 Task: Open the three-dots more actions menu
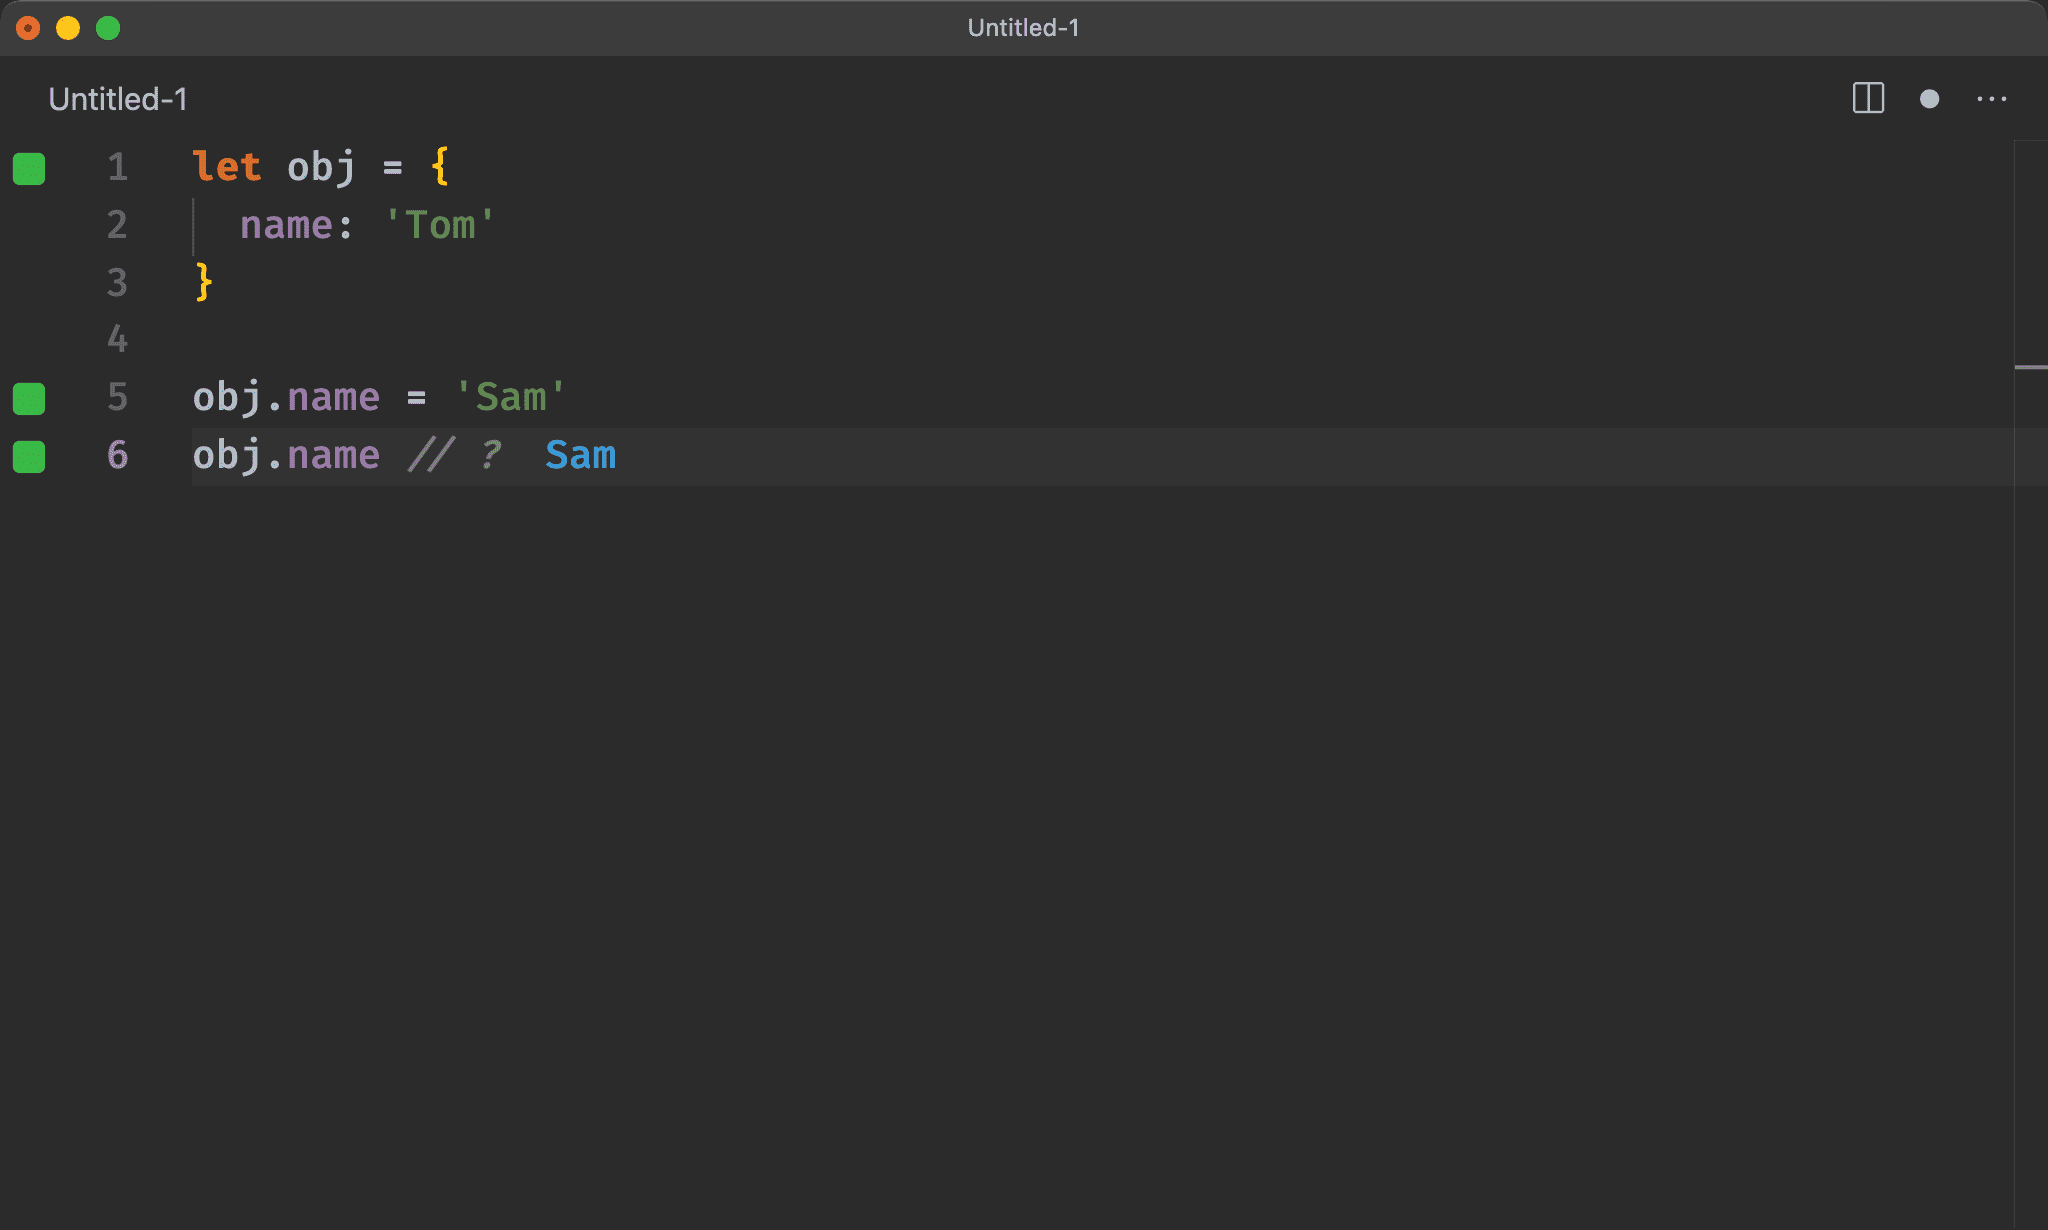pos(1991,99)
